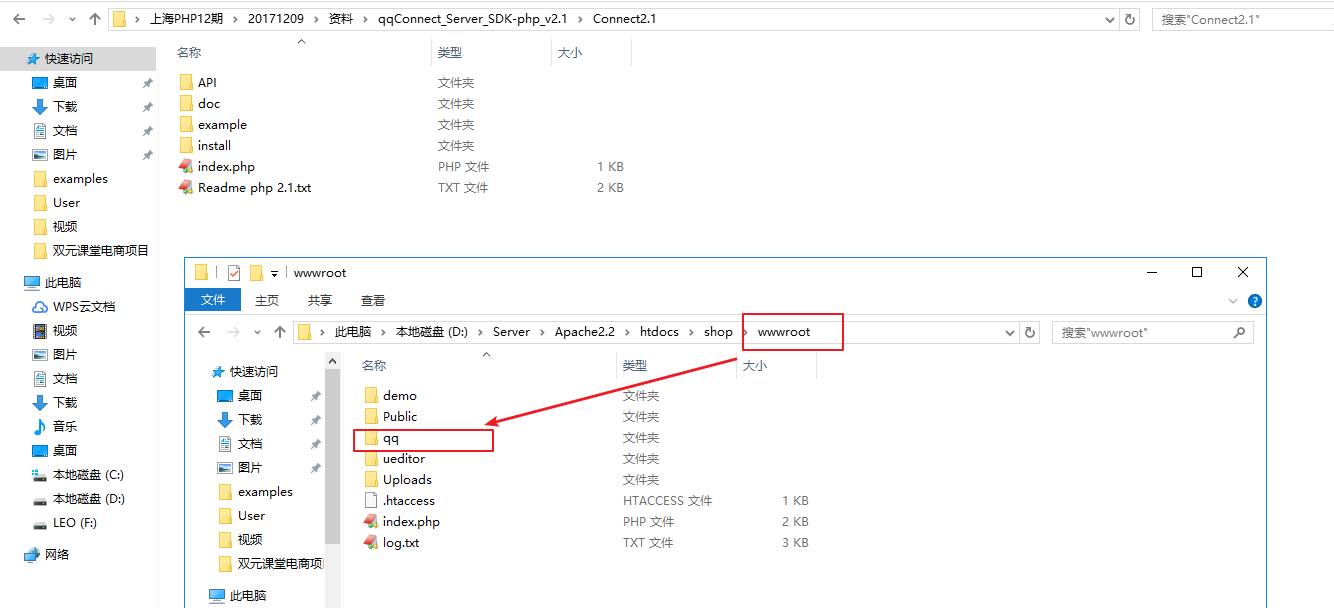Open the quick access toolbar customize dropdown
This screenshot has width=1334, height=608.
click(x=274, y=273)
